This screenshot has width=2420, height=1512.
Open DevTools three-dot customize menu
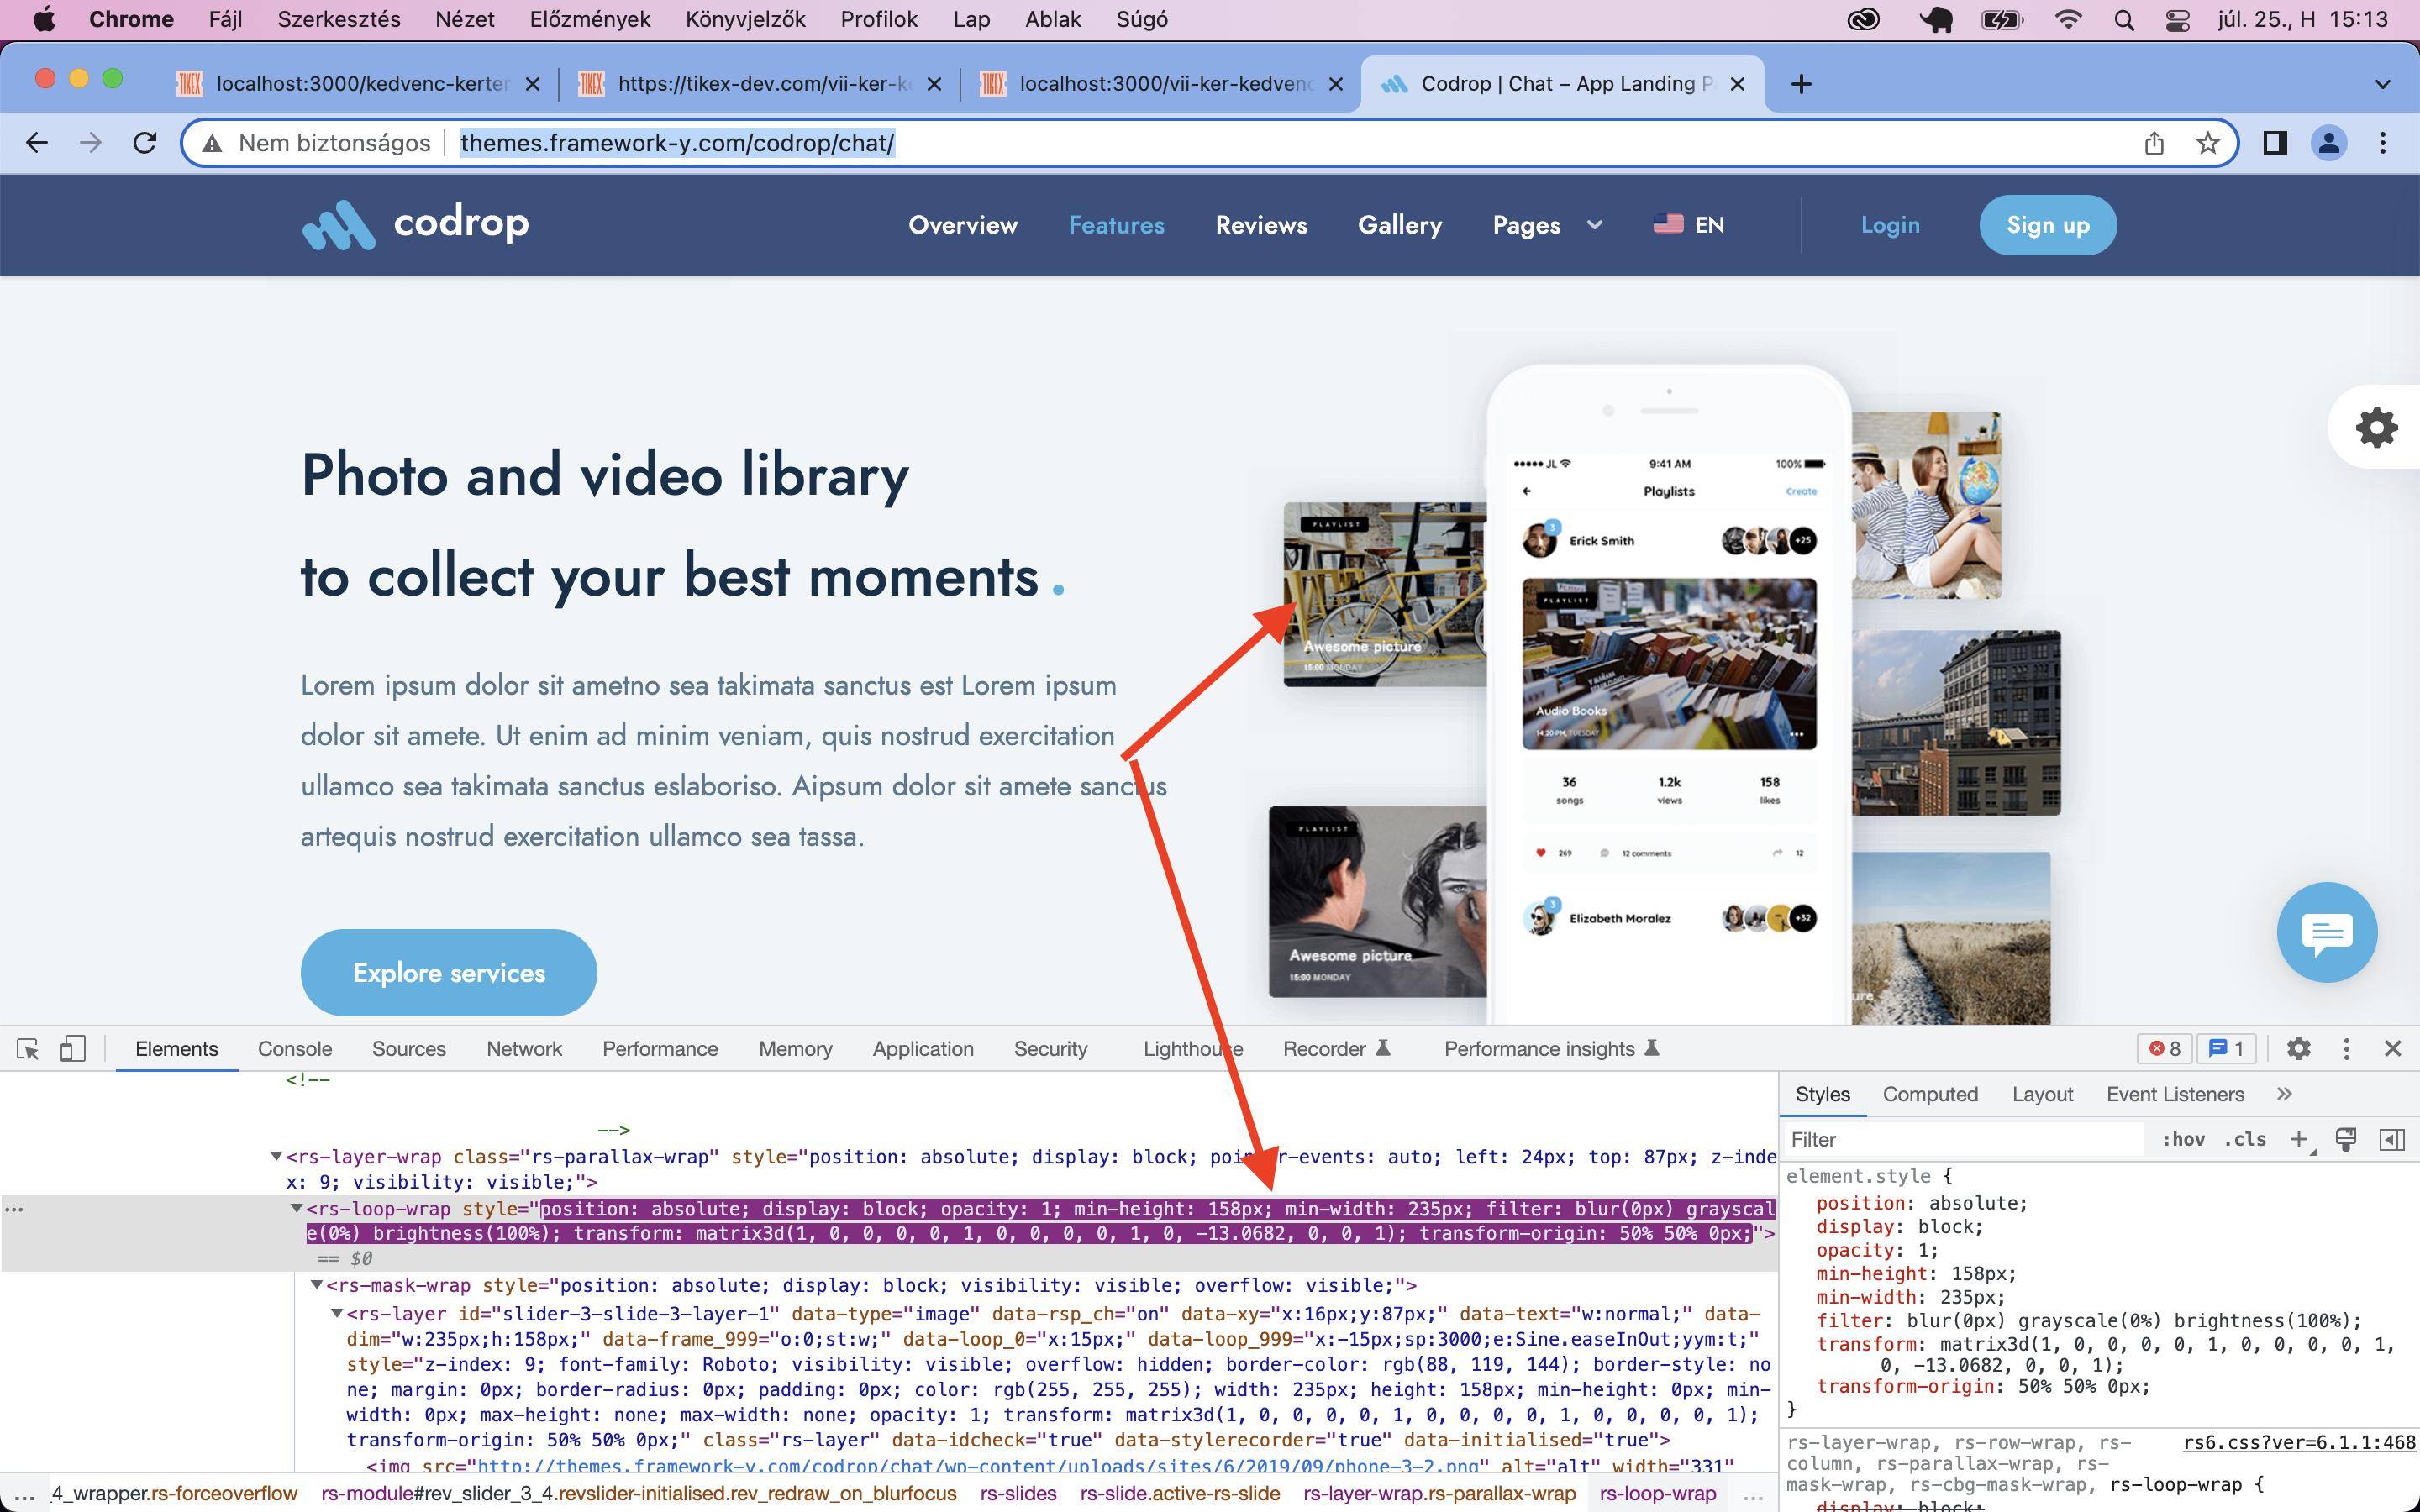tap(2346, 1048)
